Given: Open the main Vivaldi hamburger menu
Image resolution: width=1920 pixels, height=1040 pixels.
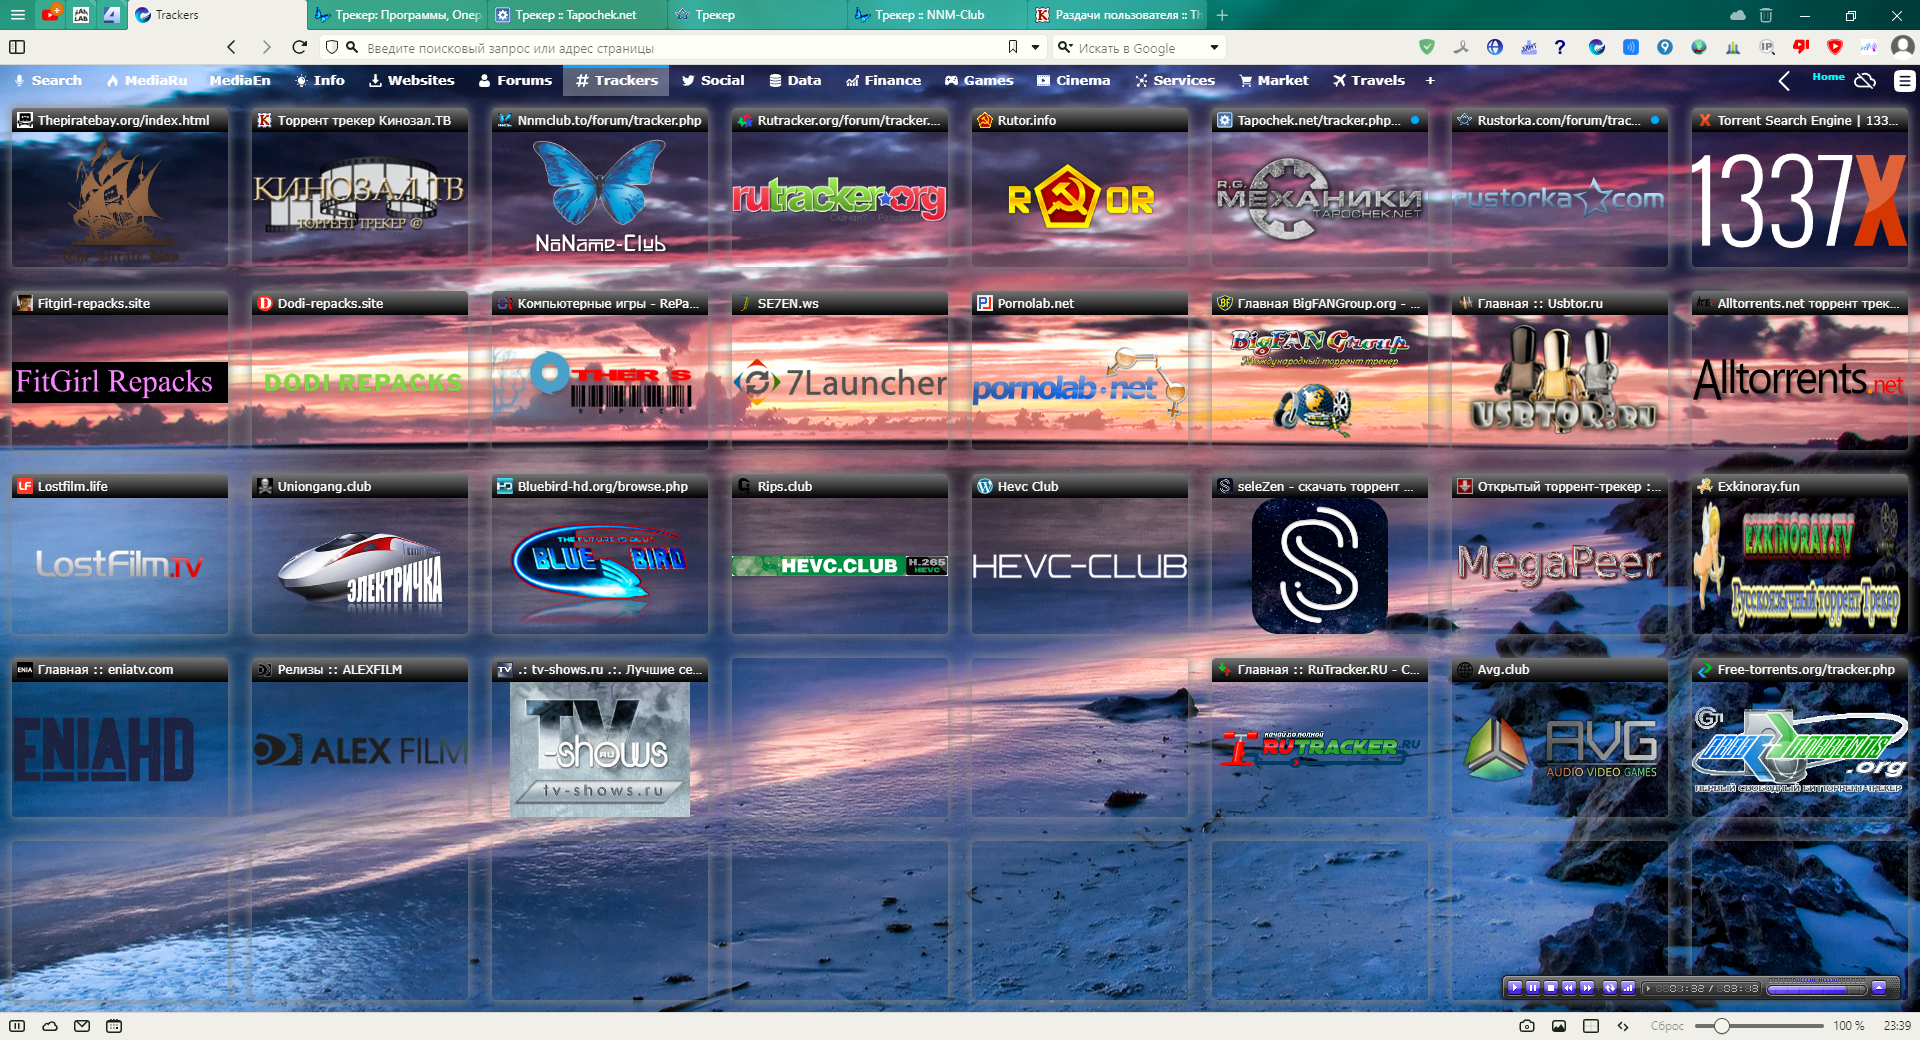Looking at the screenshot, I should point(17,15).
